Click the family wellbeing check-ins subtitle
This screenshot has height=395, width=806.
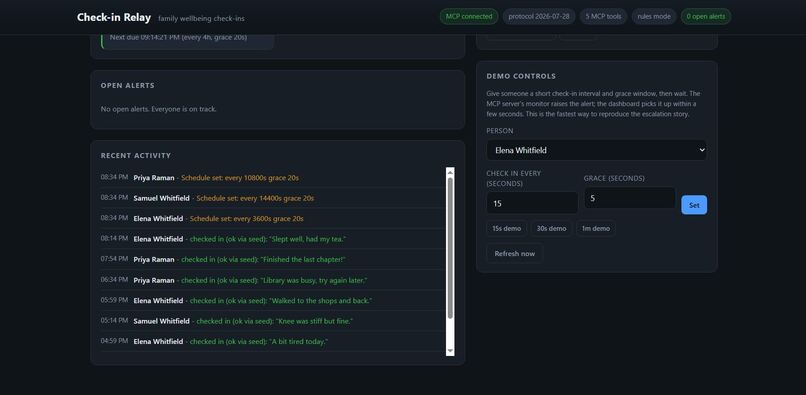(x=201, y=19)
